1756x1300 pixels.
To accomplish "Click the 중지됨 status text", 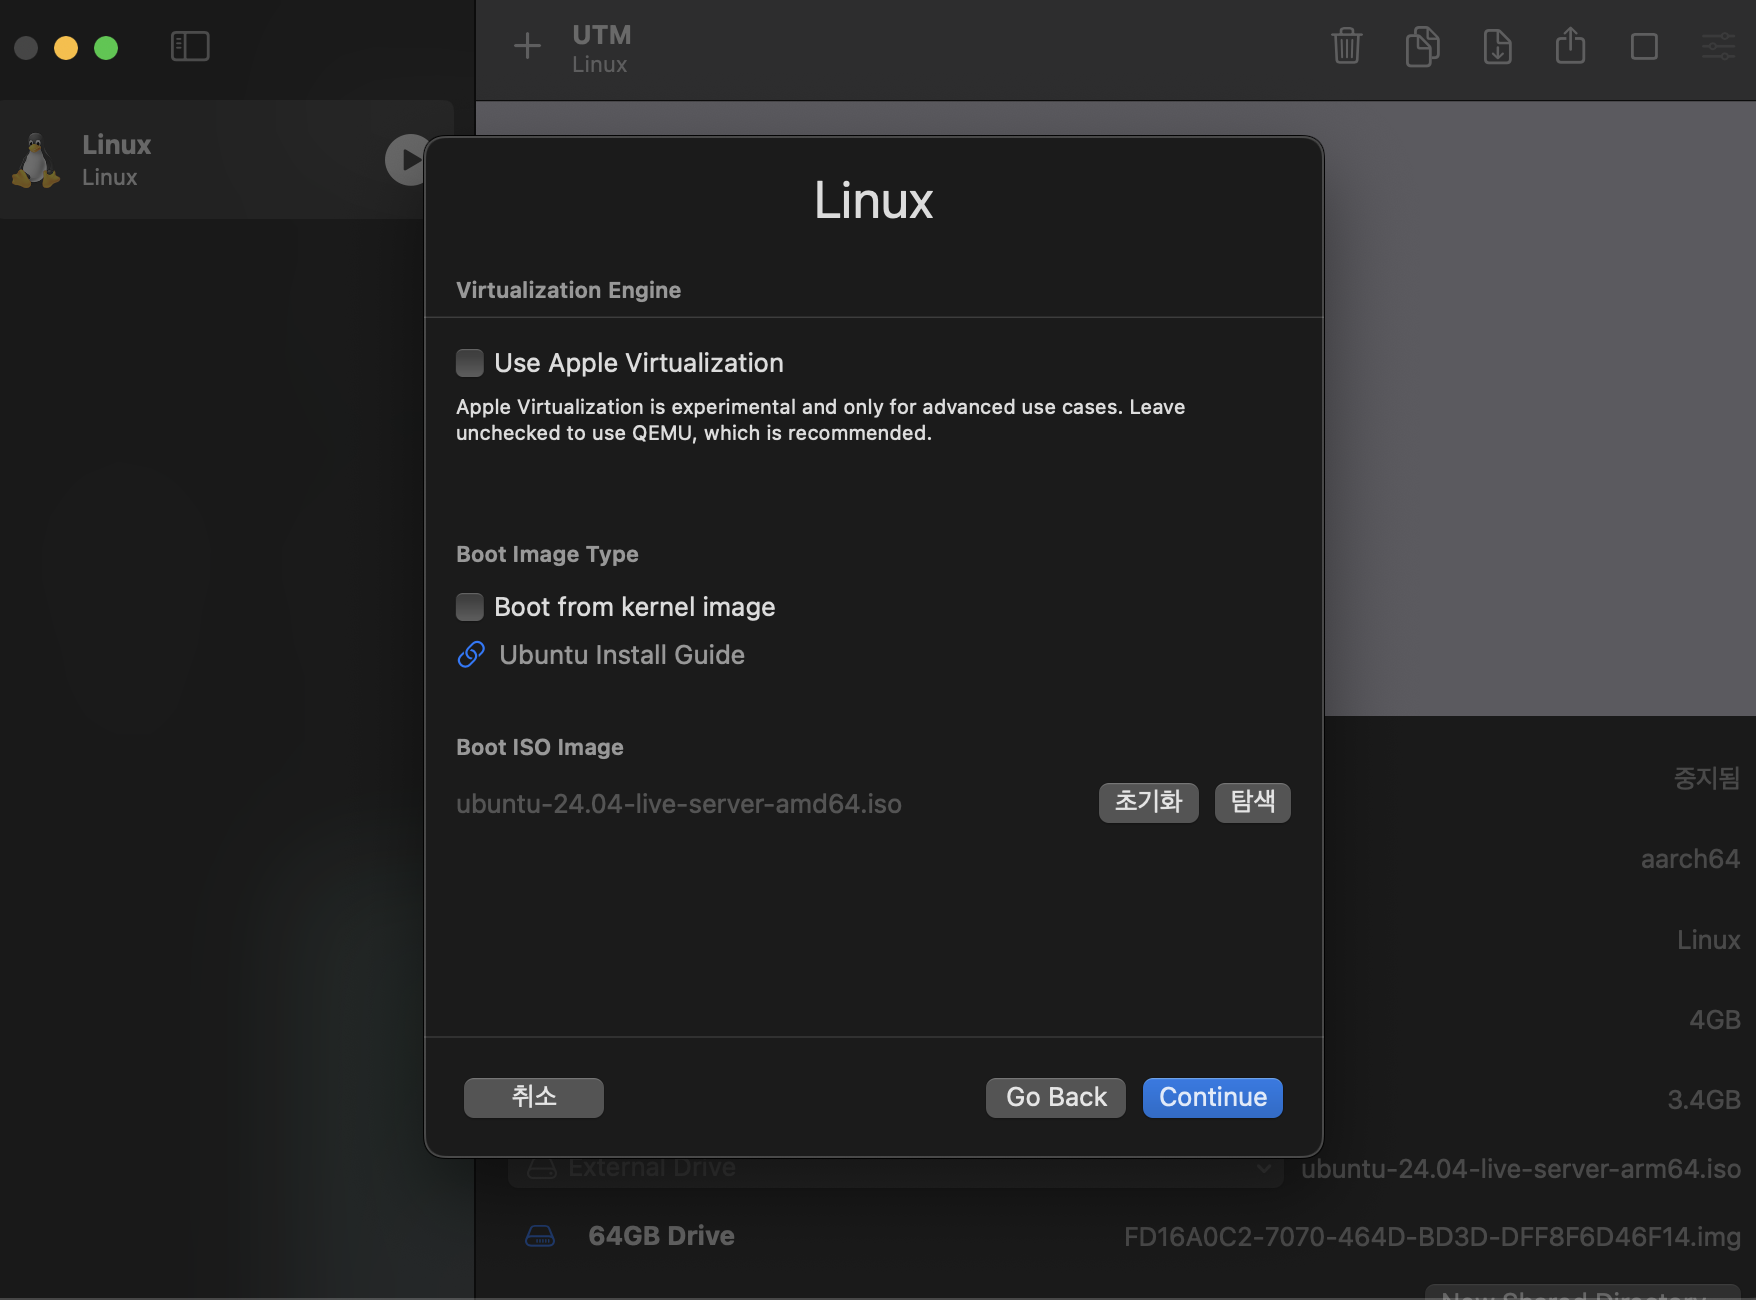I will 1707,778.
